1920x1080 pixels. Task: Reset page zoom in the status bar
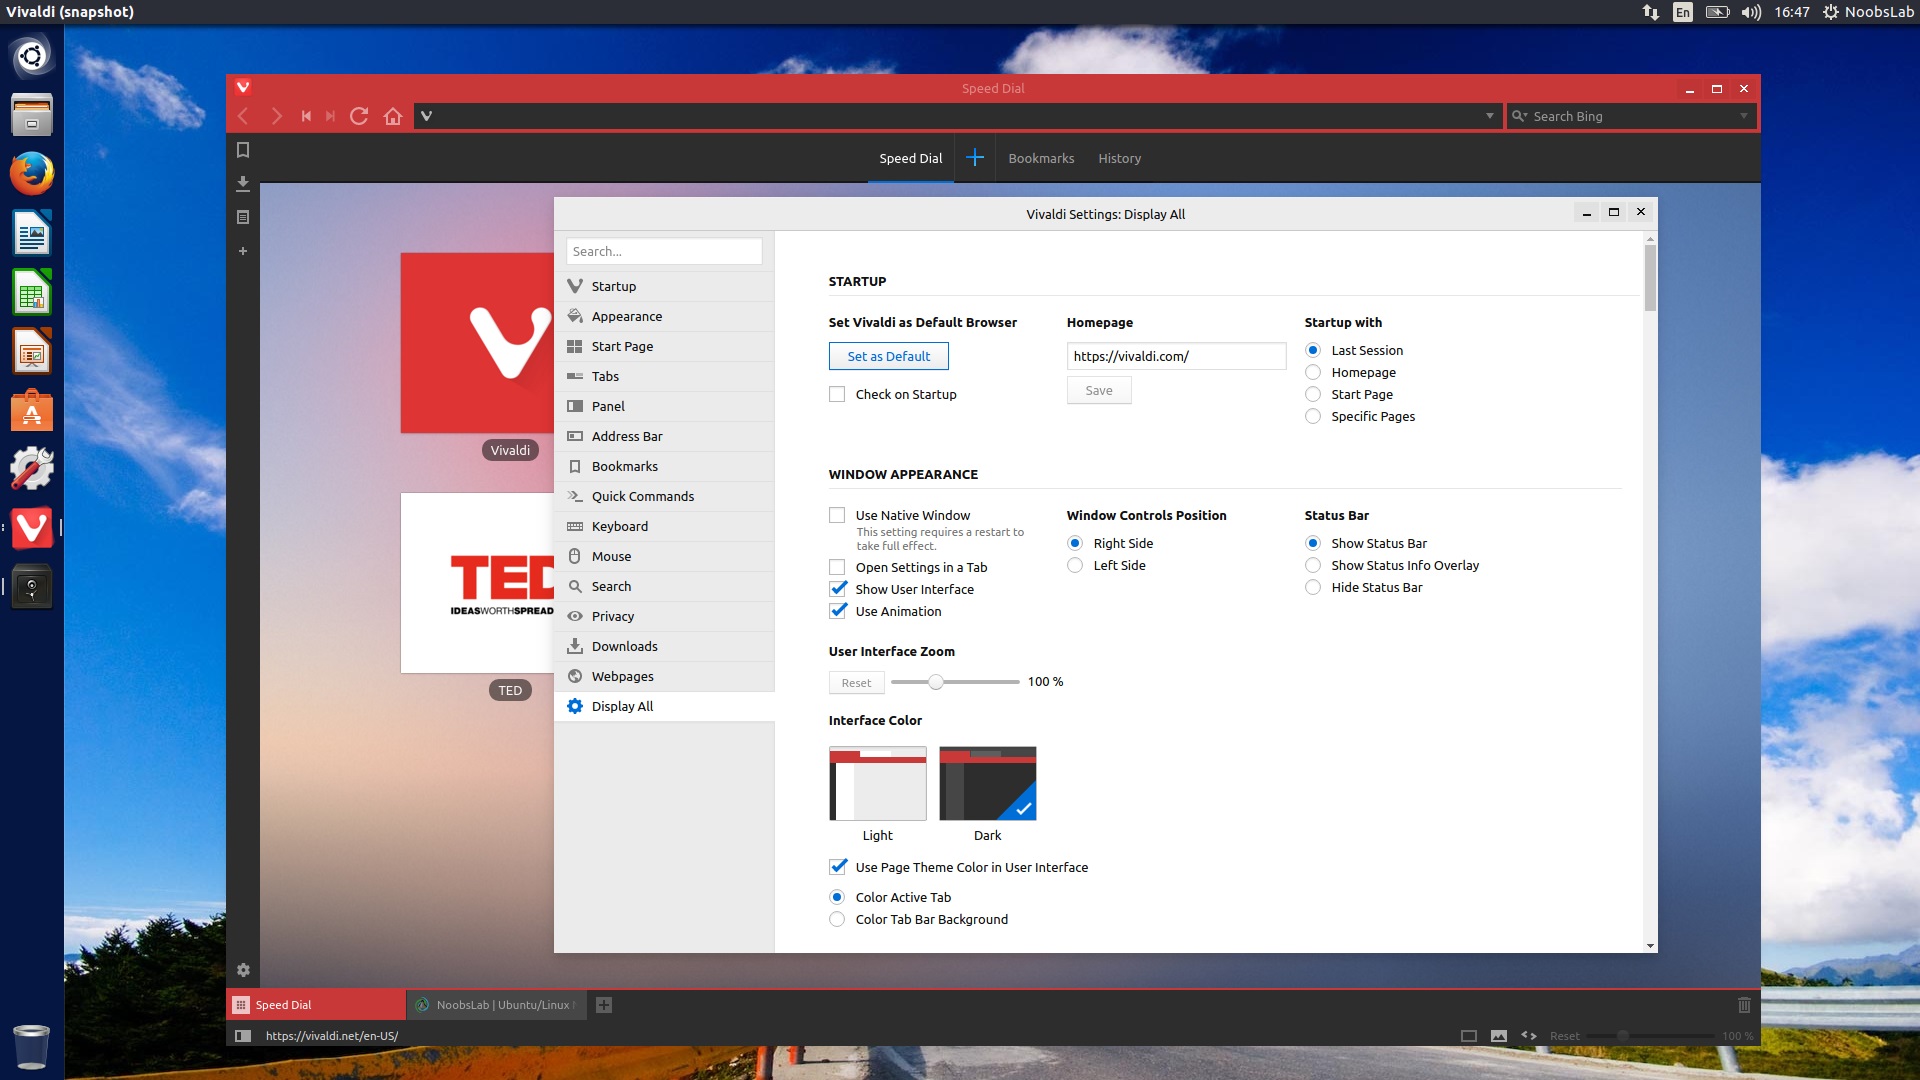point(1564,1036)
